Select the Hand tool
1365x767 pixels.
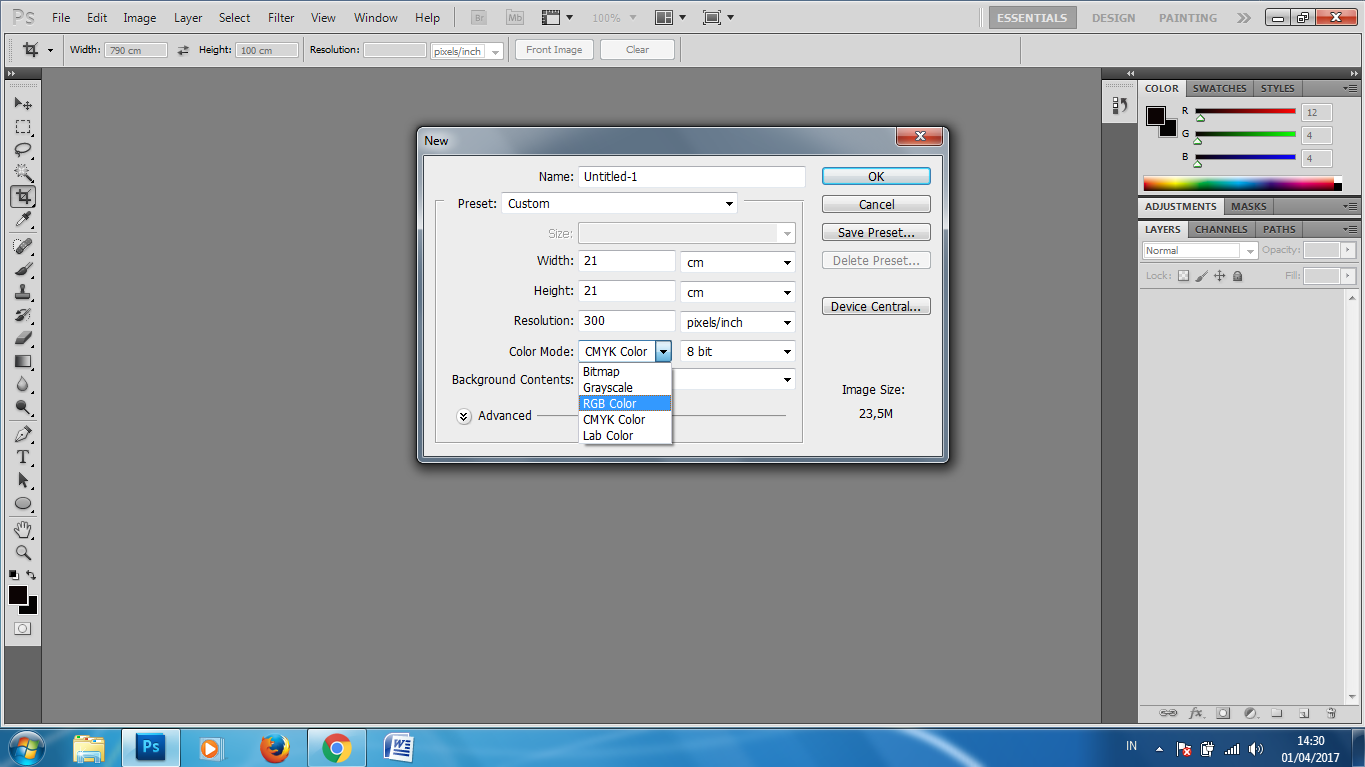[23, 529]
